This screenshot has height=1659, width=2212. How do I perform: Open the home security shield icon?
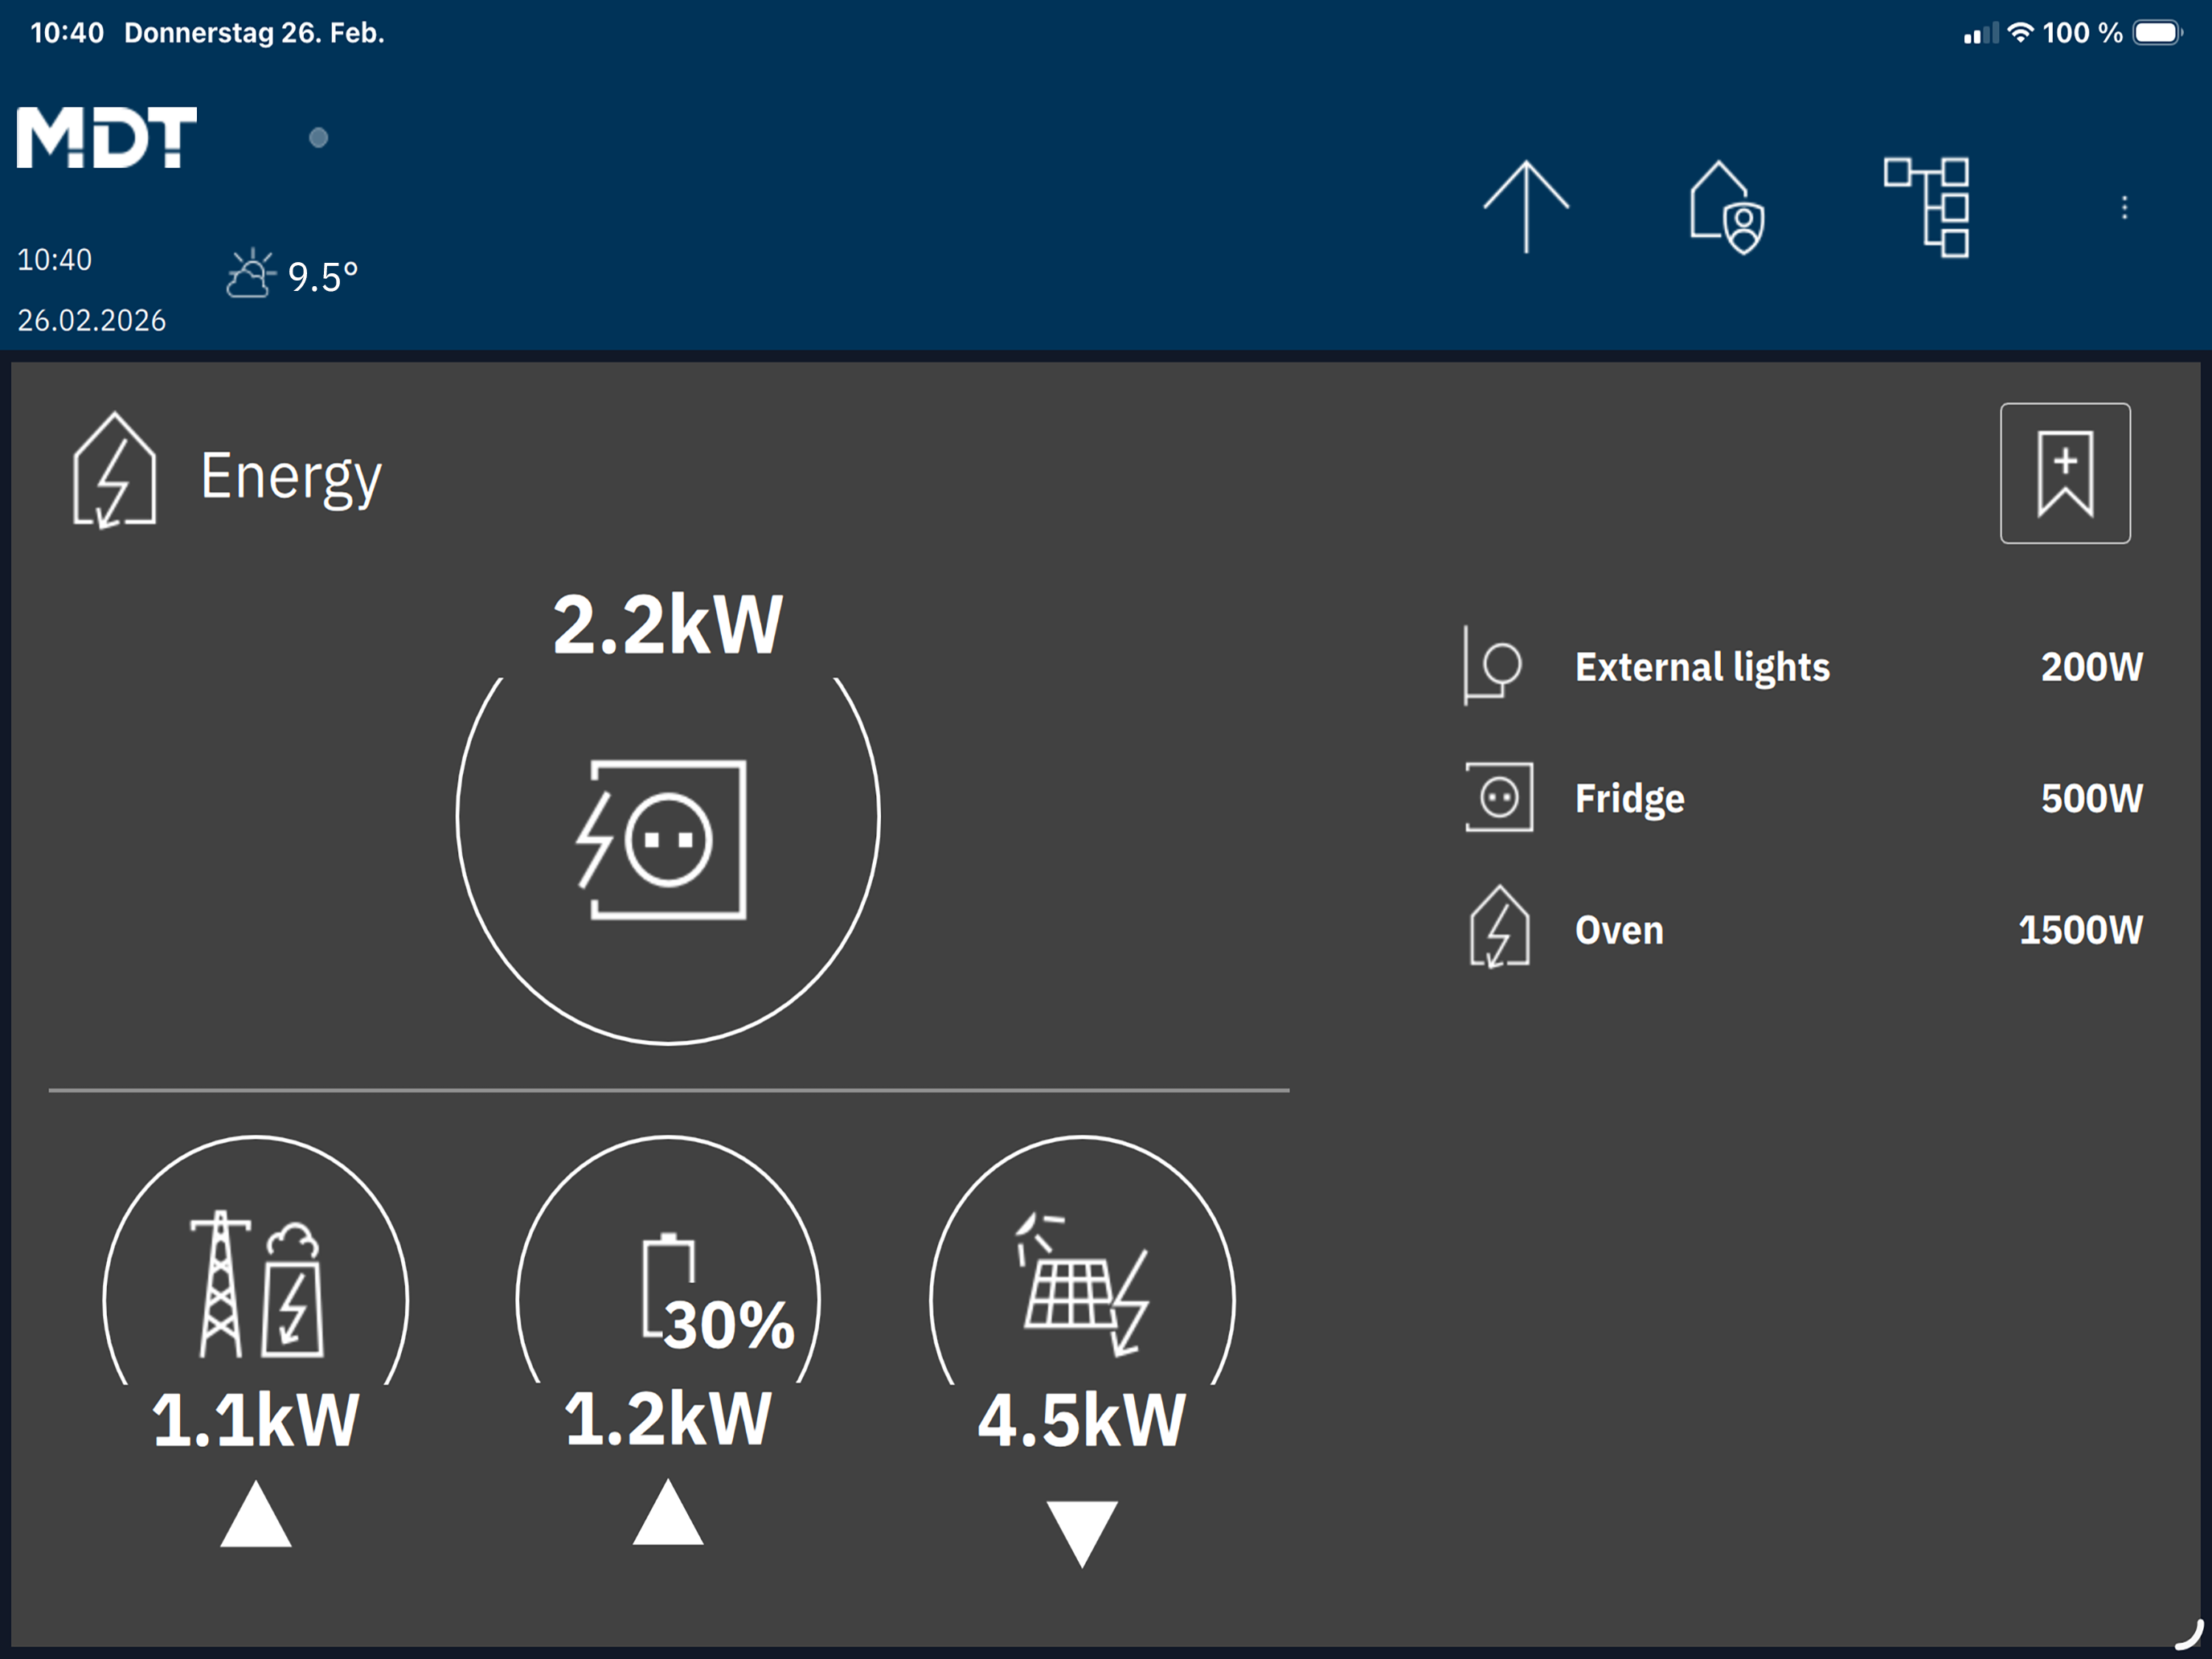click(1727, 207)
